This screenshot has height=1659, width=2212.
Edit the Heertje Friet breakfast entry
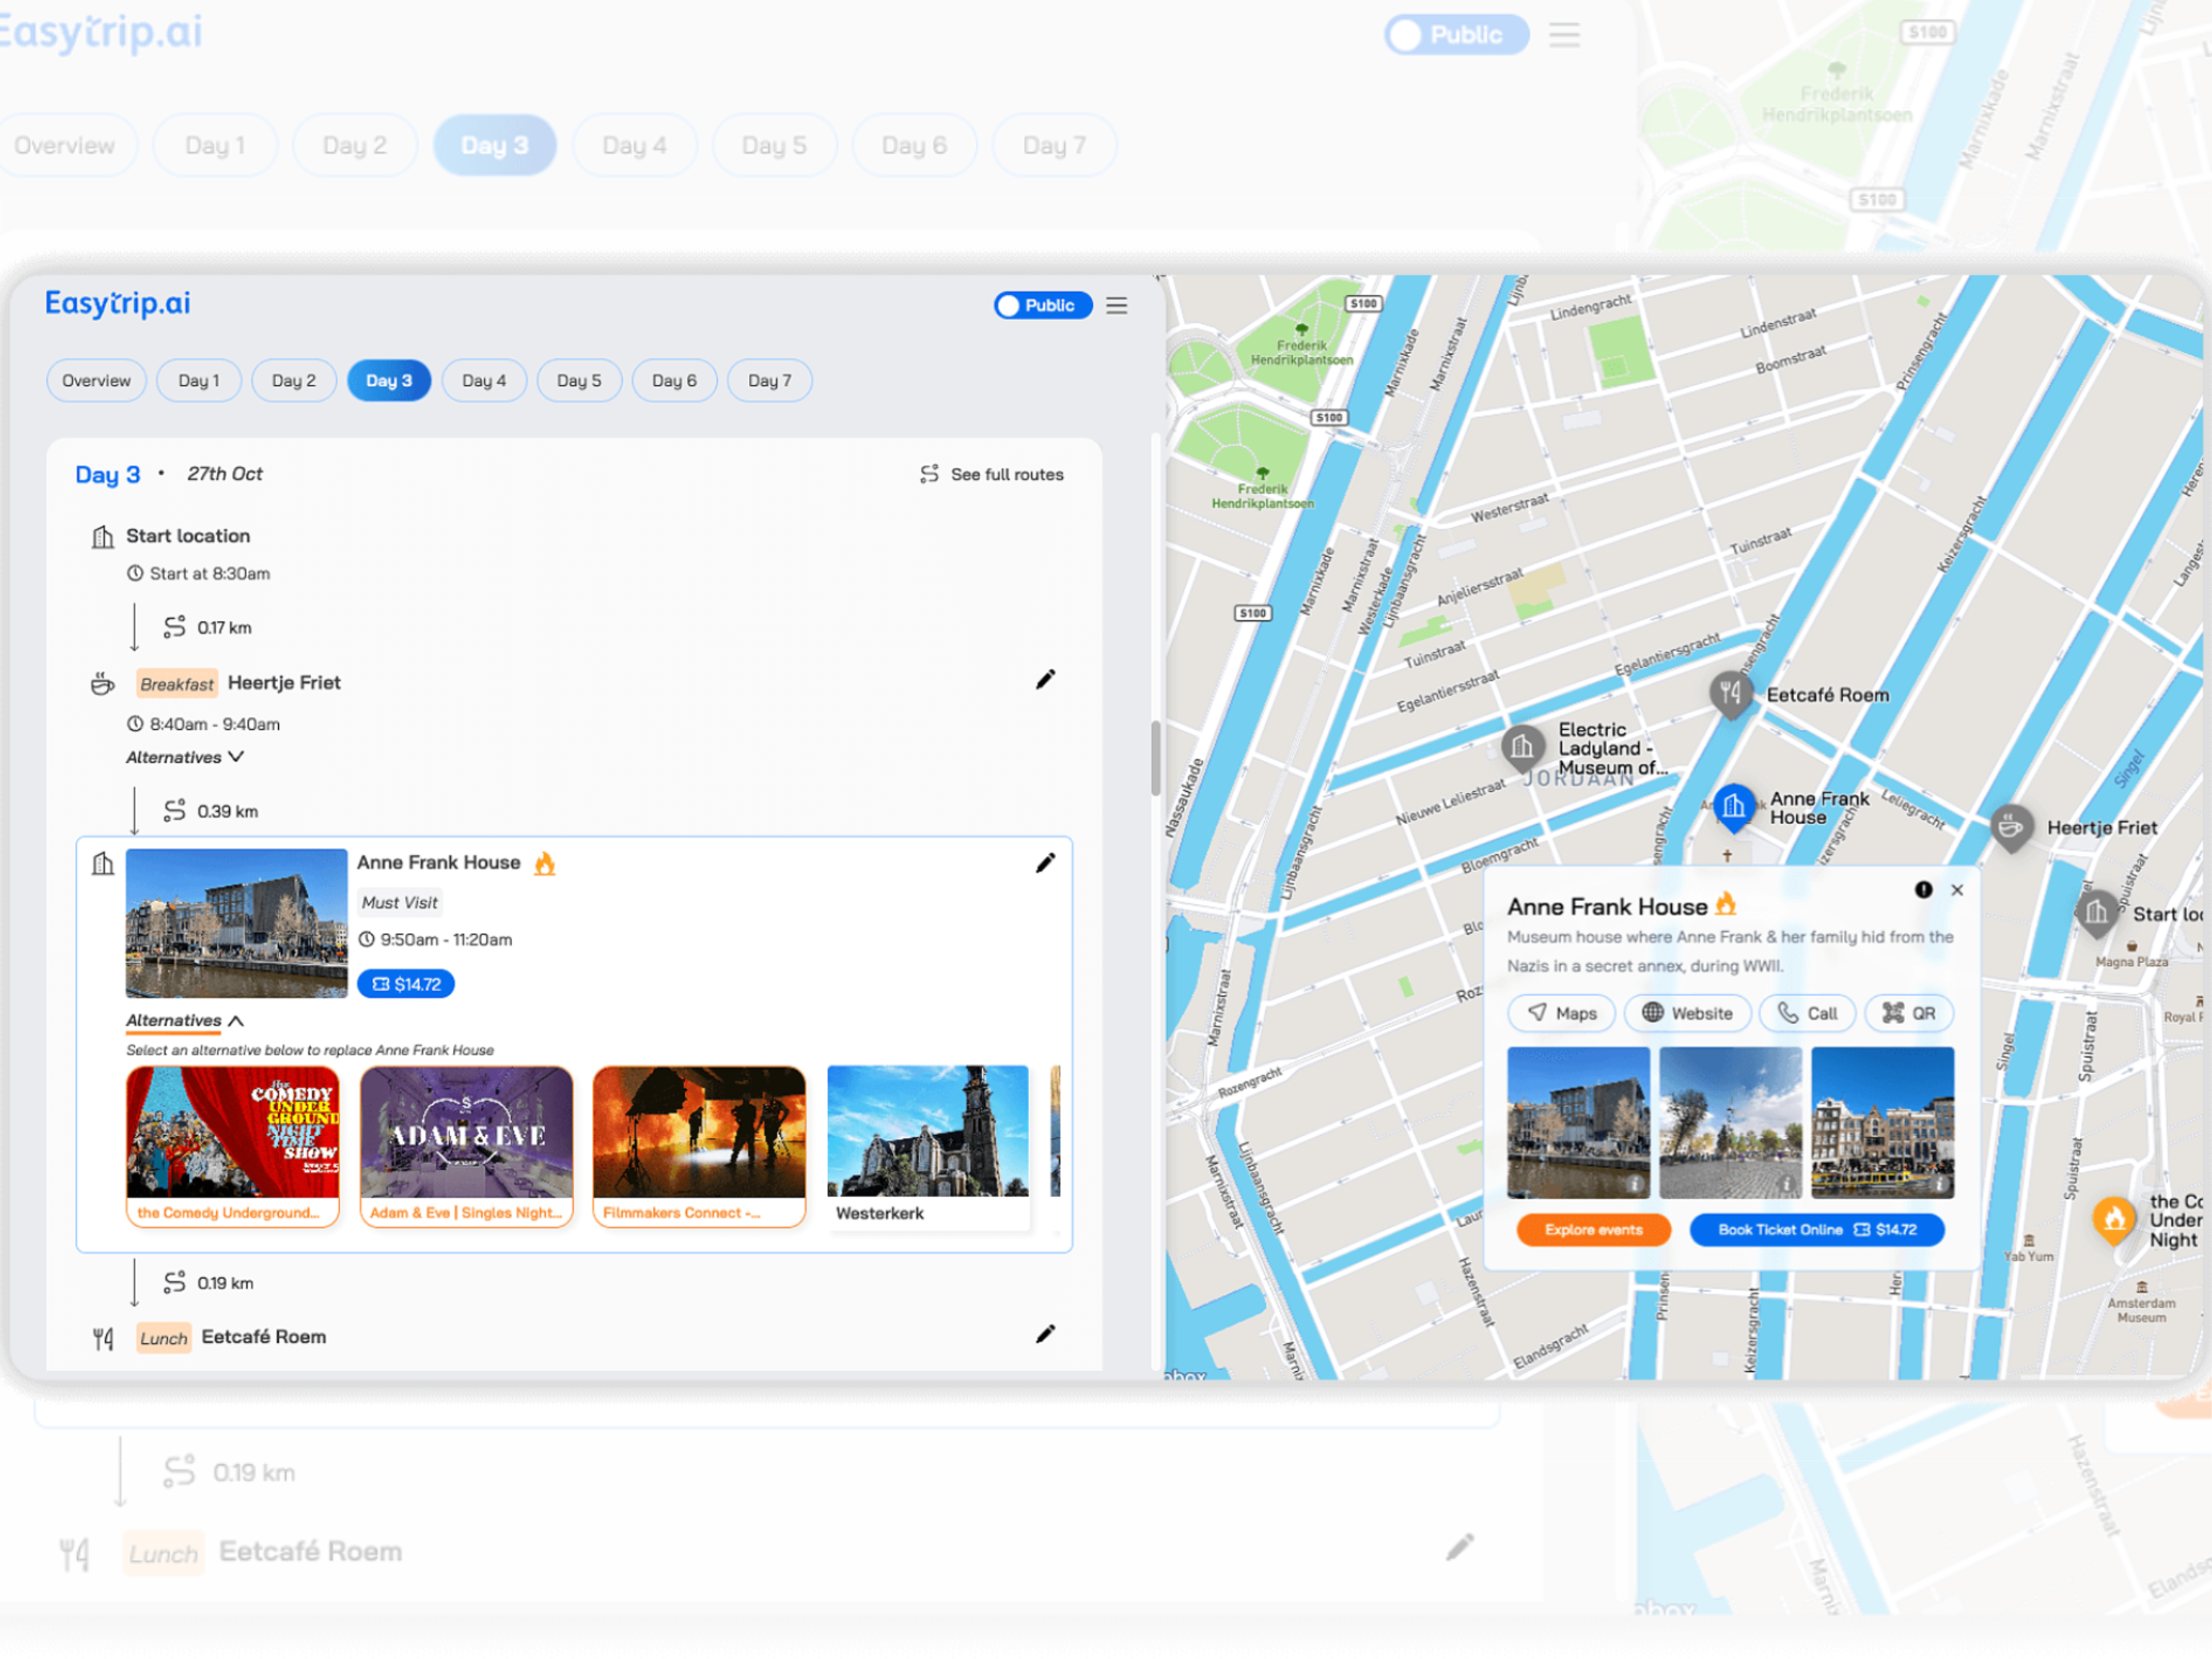pyautogui.click(x=1045, y=680)
